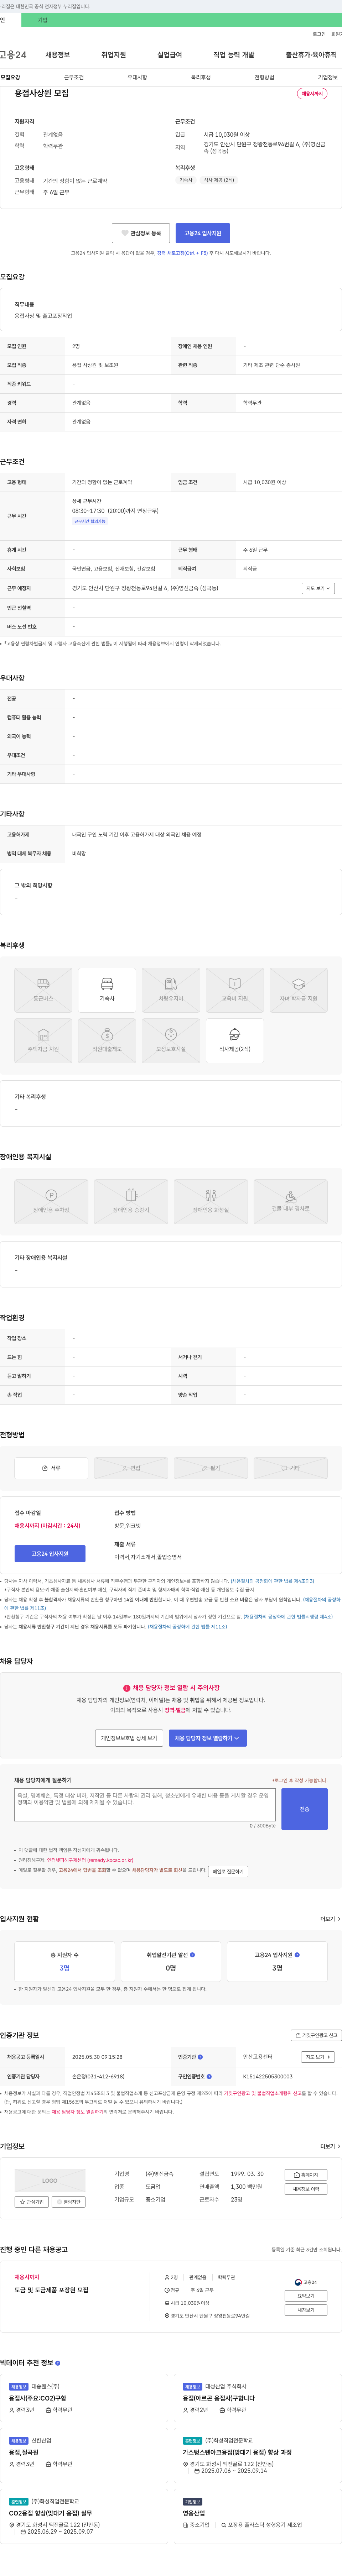Click the 로그인 link at top

tap(319, 34)
